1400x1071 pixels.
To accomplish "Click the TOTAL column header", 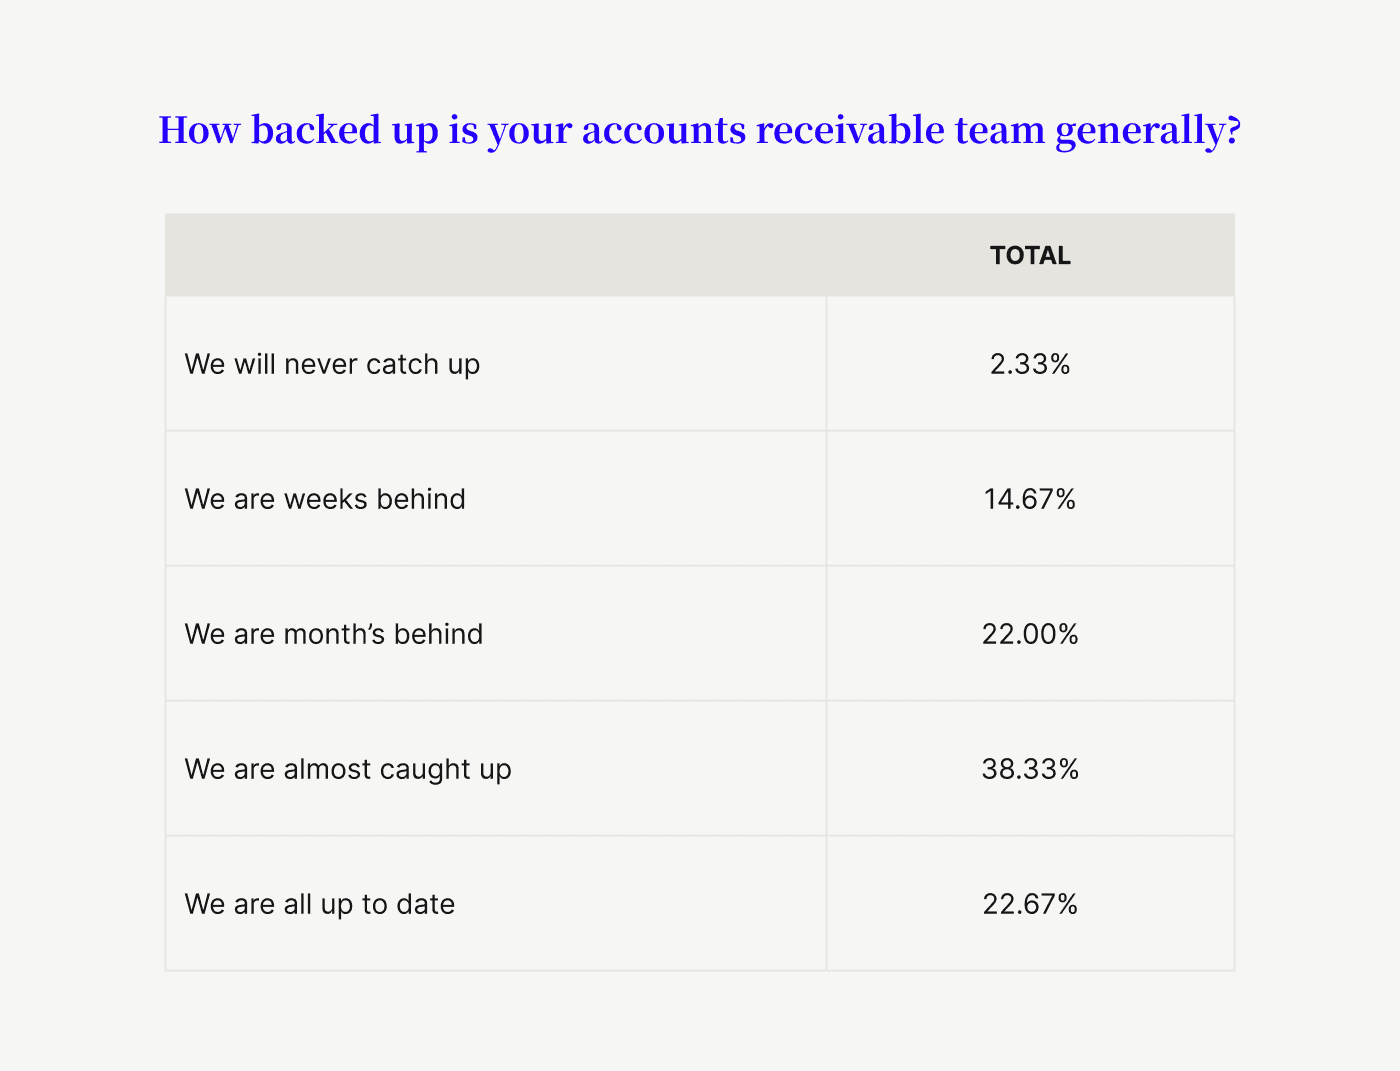I will coord(1030,256).
